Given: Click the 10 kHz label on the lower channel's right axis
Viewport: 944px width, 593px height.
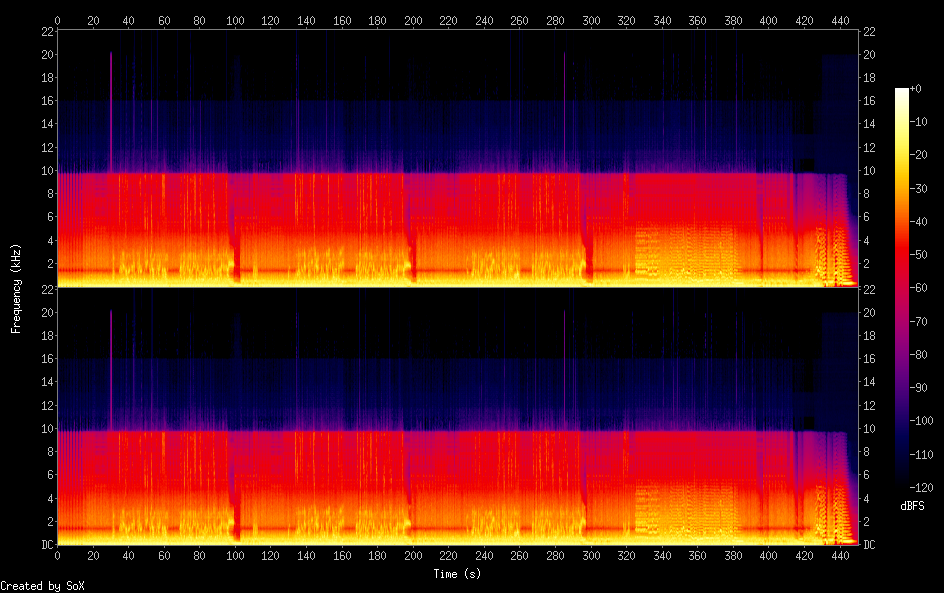Looking at the screenshot, I should pos(870,429).
